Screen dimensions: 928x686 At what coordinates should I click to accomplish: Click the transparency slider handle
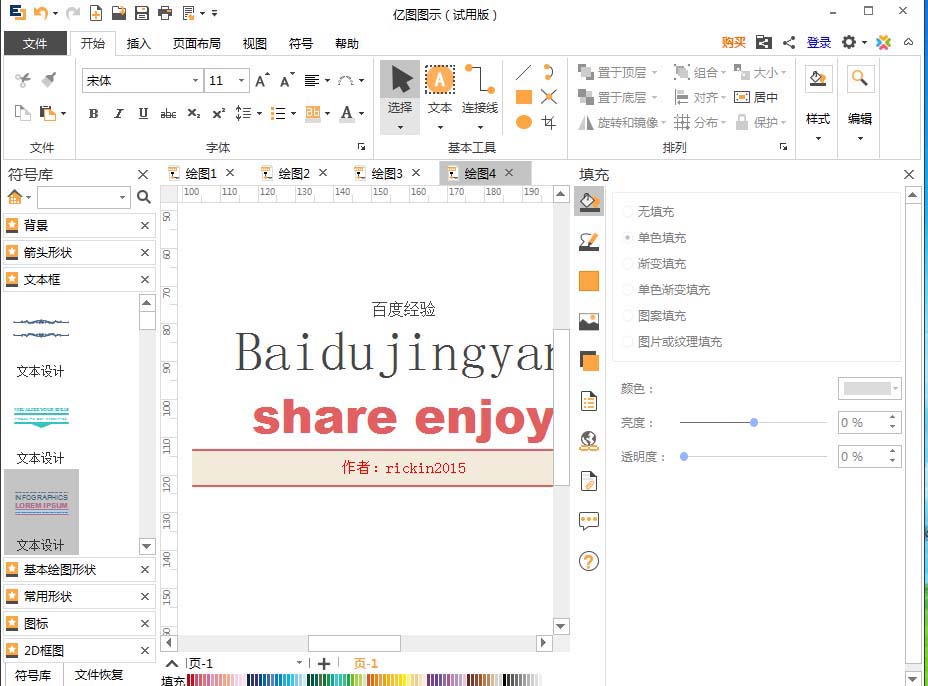coord(684,456)
